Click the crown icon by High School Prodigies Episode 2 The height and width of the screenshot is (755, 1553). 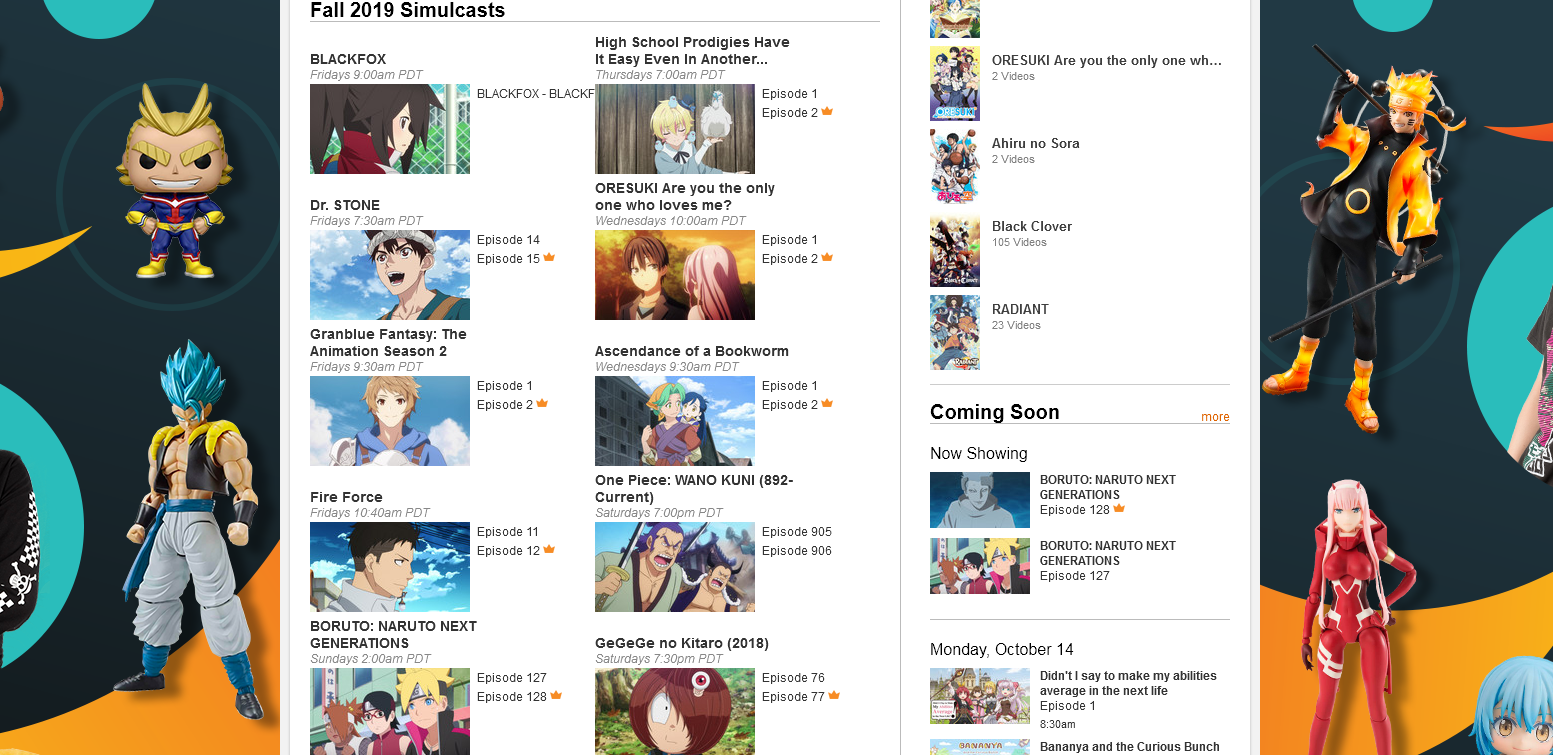click(827, 112)
